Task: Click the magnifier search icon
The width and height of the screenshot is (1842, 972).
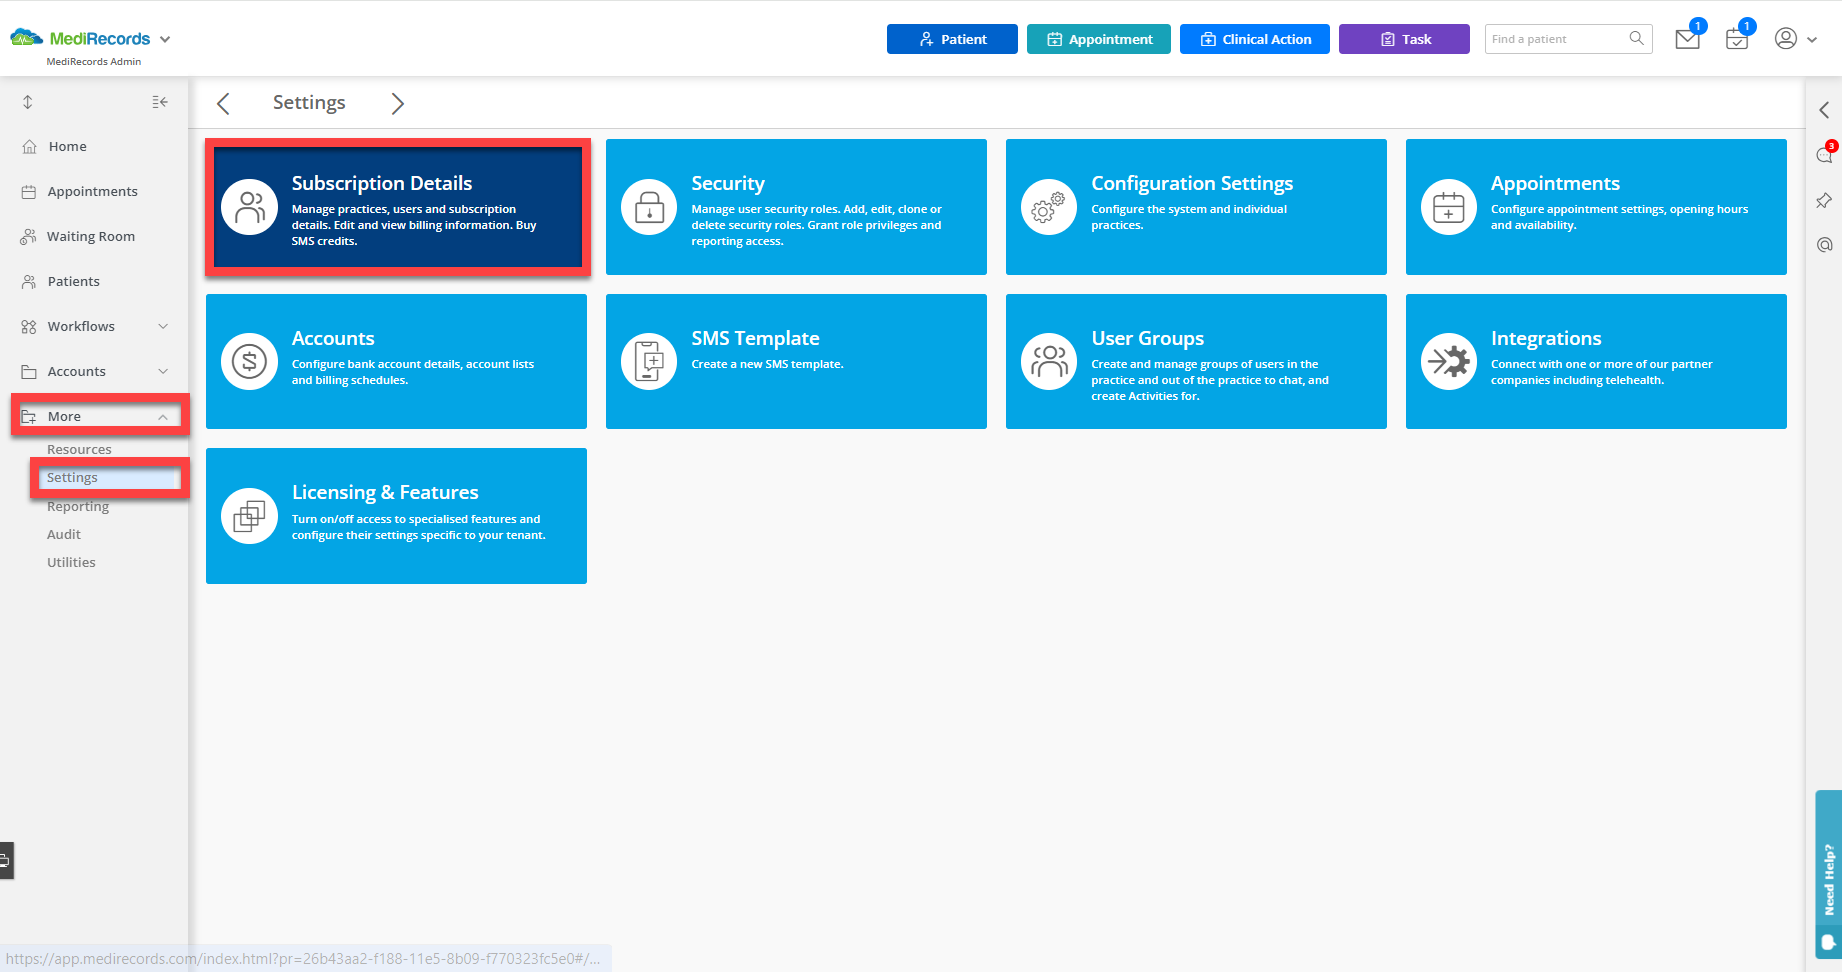Action: (1636, 38)
